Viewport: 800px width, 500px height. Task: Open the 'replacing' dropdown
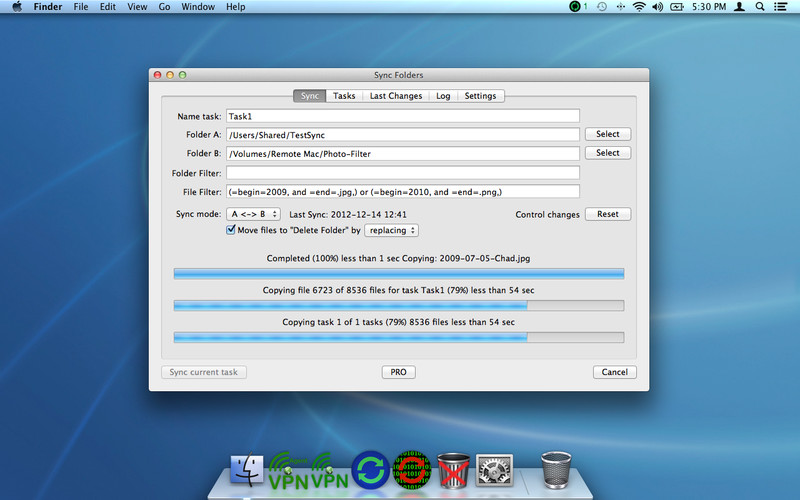point(392,231)
